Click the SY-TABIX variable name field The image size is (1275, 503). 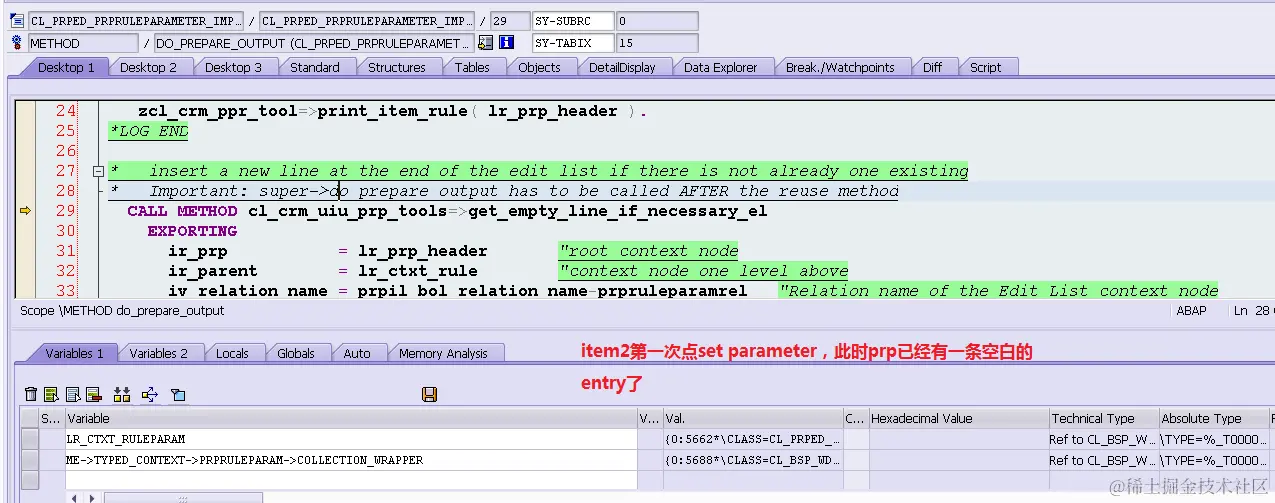pos(572,43)
